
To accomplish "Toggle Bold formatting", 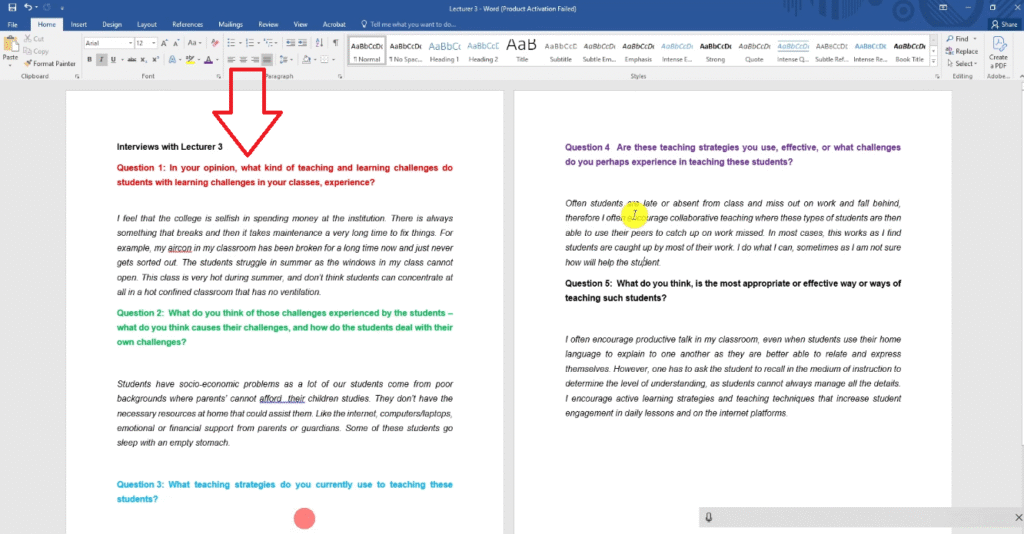I will pos(89,60).
